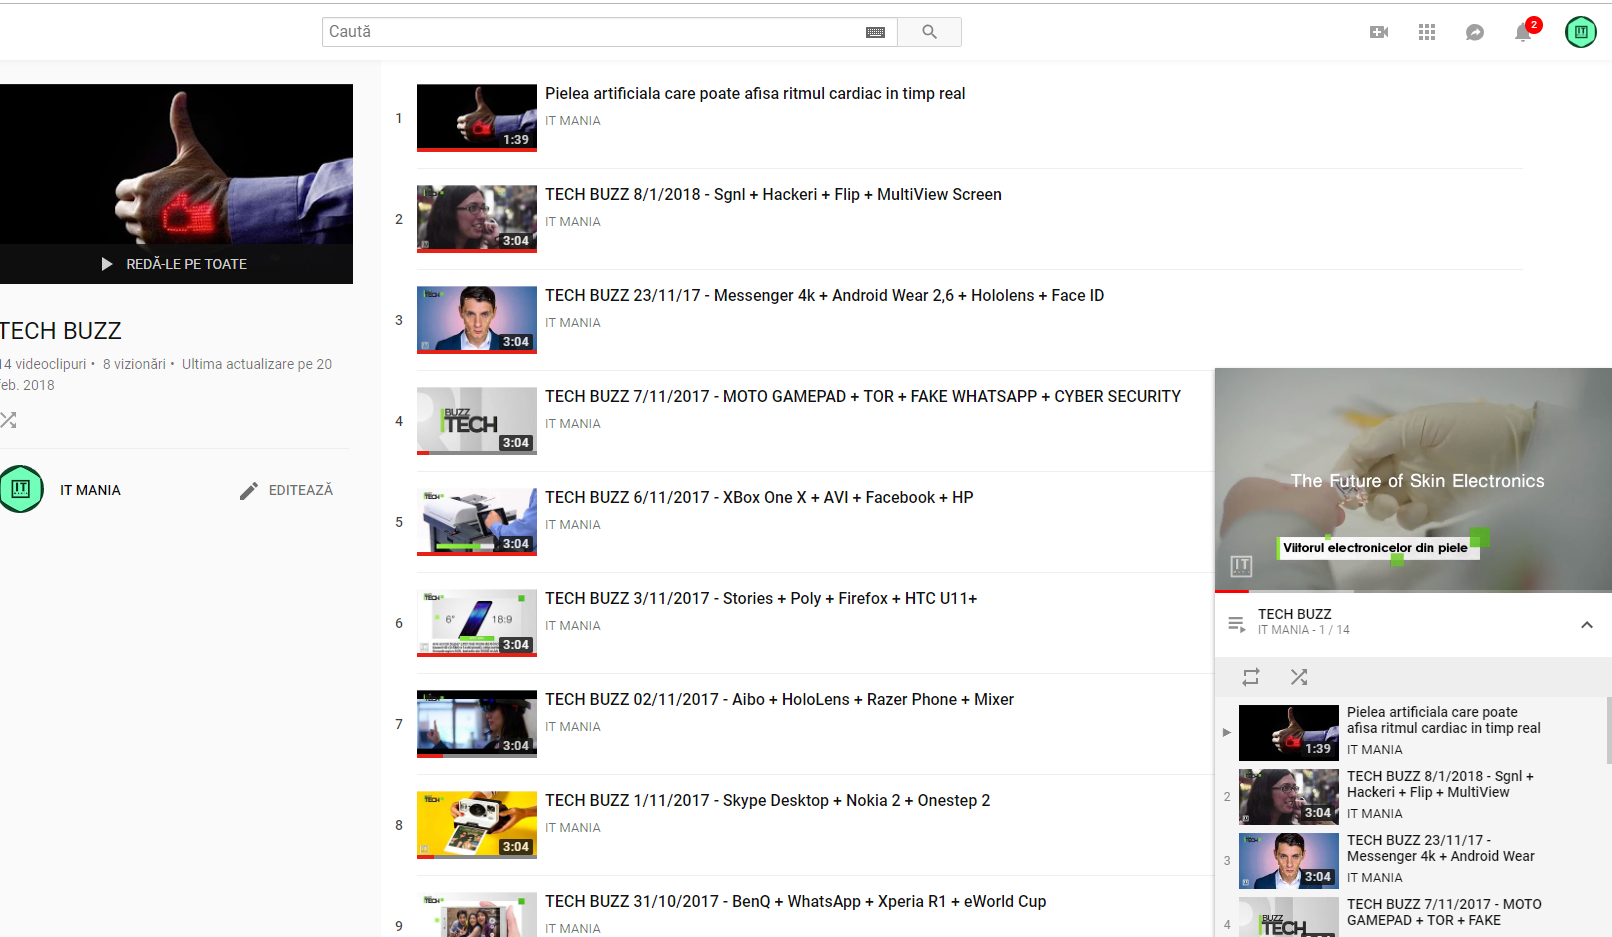Image resolution: width=1612 pixels, height=937 pixels.
Task: Click thumbnail of video number 1 in list
Action: pyautogui.click(x=477, y=118)
